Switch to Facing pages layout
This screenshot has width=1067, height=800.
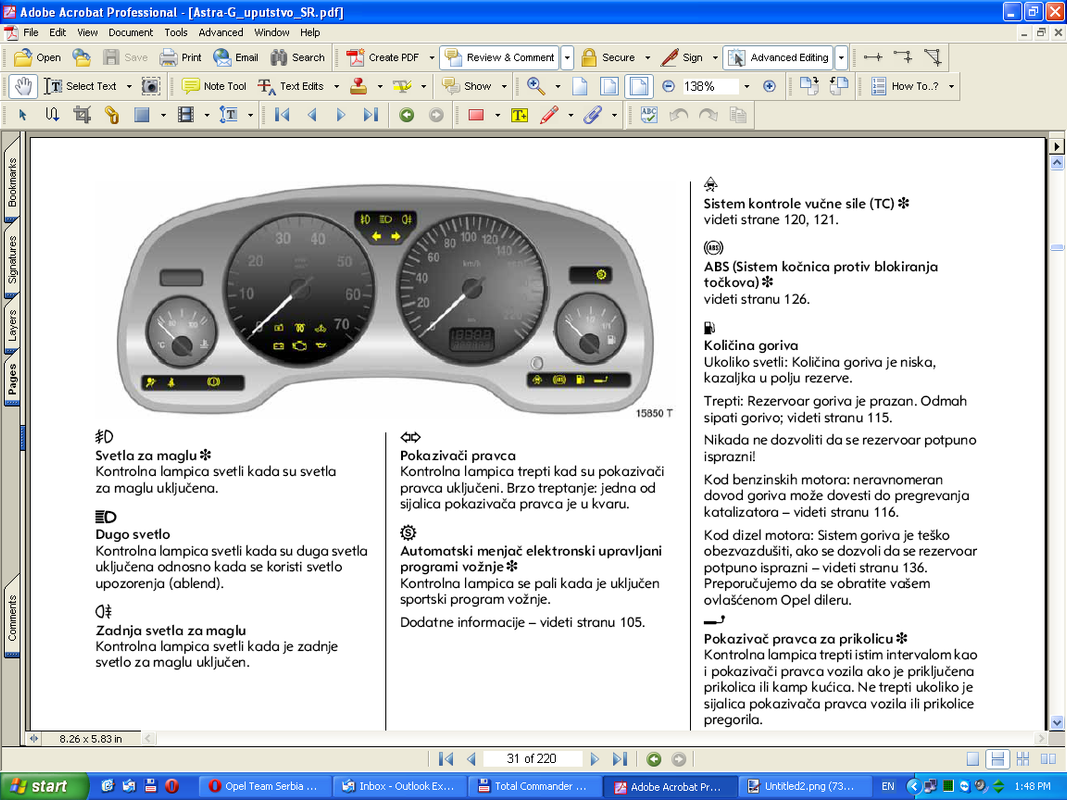point(1049,759)
